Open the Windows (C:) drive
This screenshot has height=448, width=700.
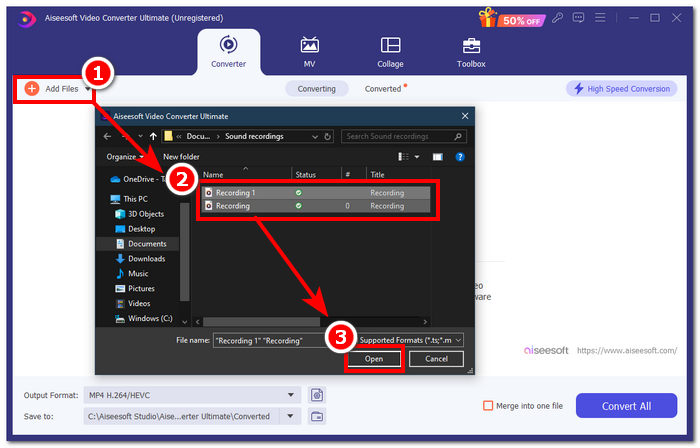[x=144, y=318]
